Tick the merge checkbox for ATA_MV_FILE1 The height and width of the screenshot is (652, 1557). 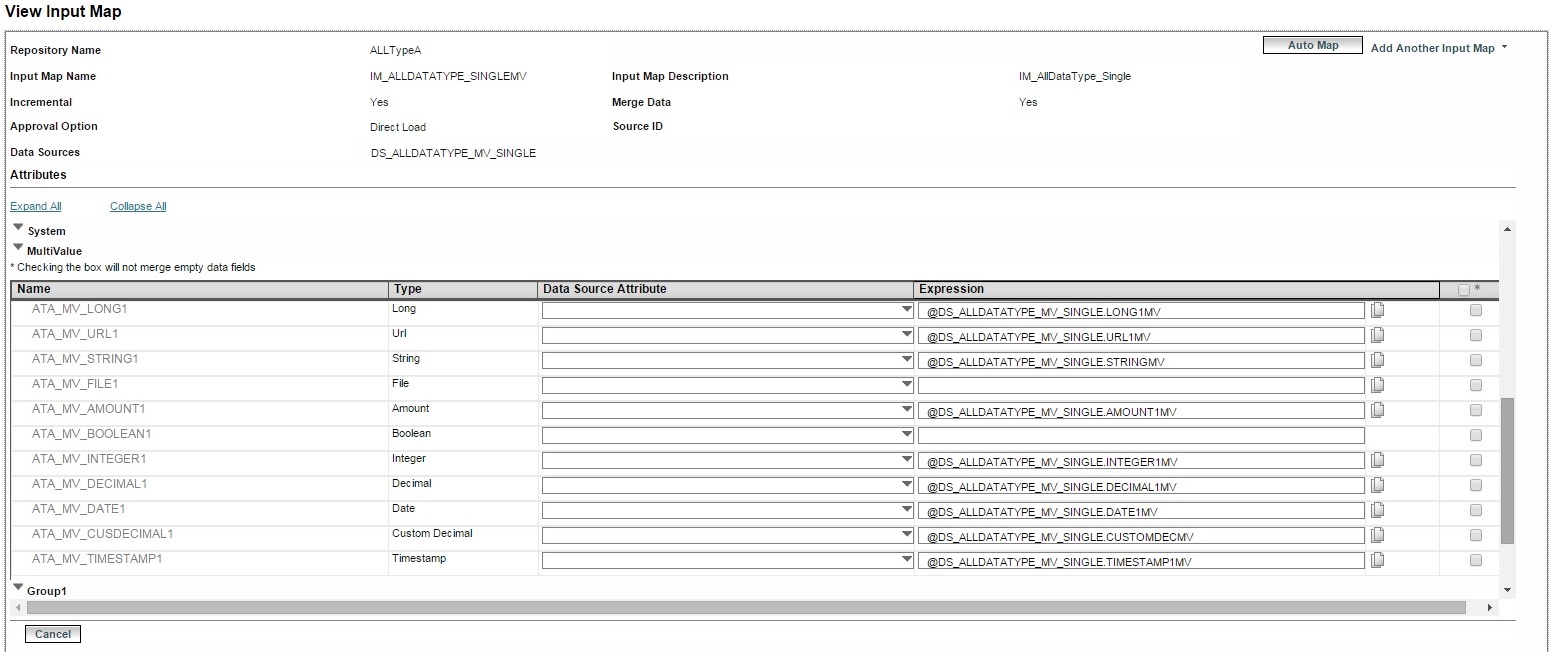point(1476,385)
